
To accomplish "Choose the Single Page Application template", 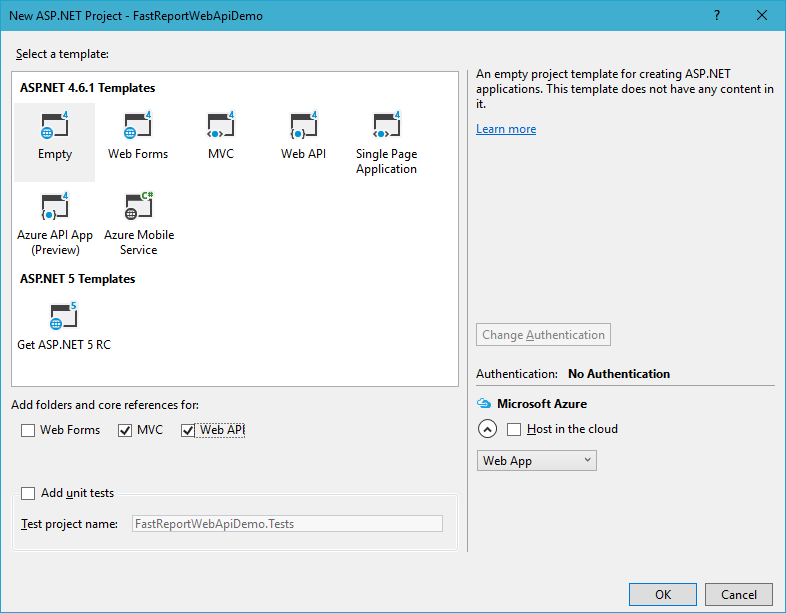I will [386, 142].
